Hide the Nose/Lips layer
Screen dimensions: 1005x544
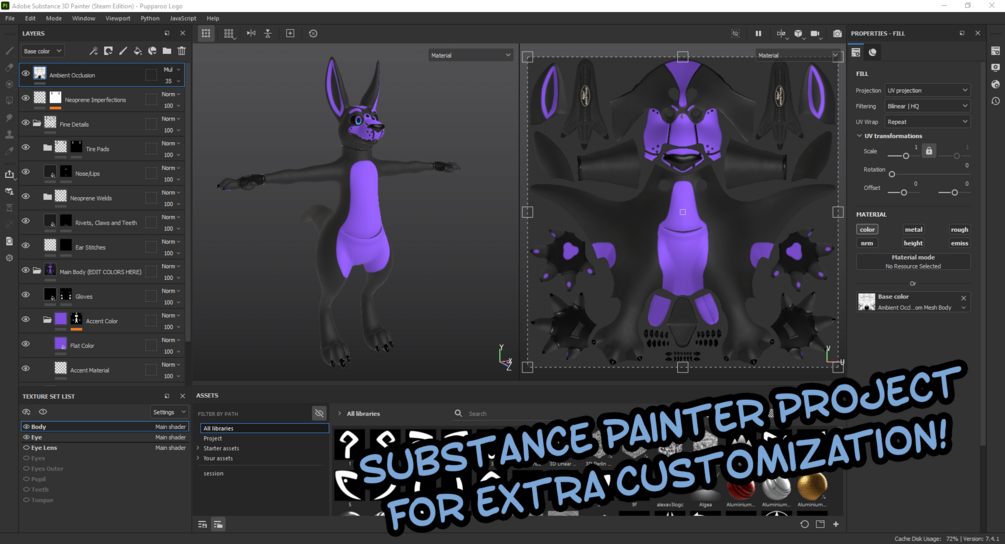(x=26, y=171)
